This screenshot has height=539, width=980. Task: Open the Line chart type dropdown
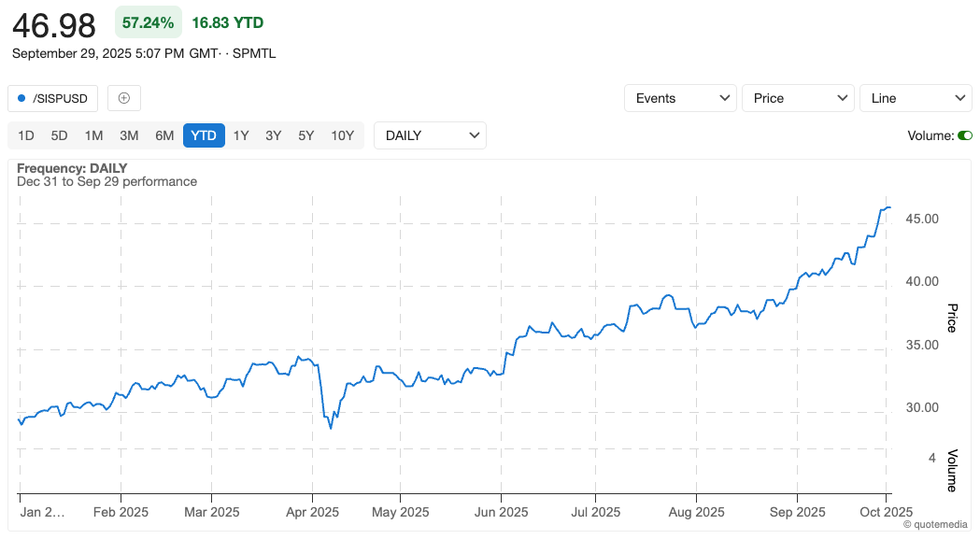click(915, 98)
